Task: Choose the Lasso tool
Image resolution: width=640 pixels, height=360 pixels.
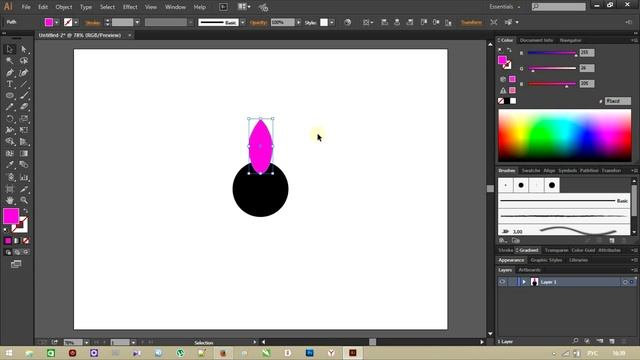Action: click(24, 61)
